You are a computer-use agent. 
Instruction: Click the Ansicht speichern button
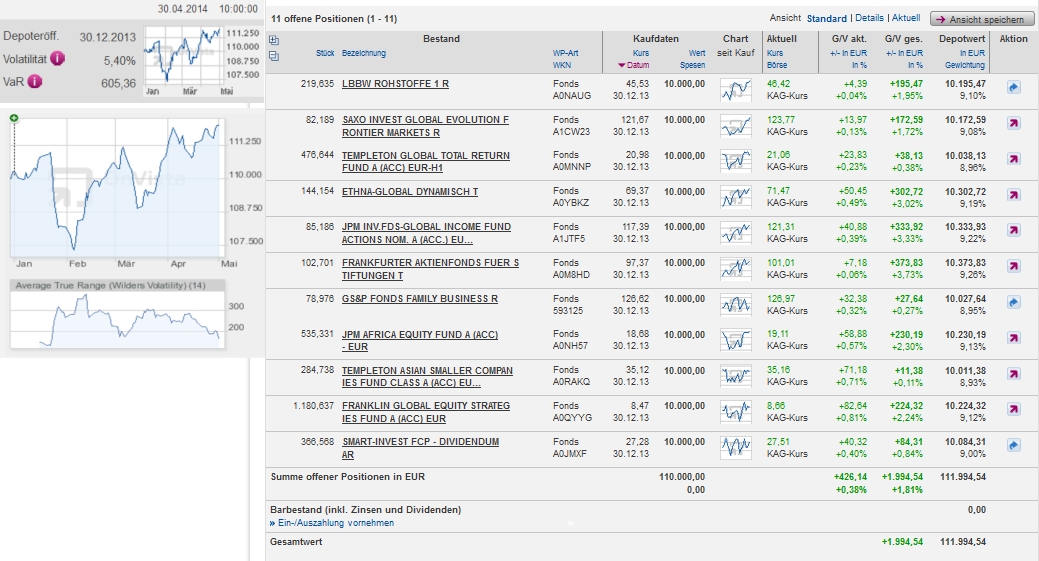(x=981, y=19)
